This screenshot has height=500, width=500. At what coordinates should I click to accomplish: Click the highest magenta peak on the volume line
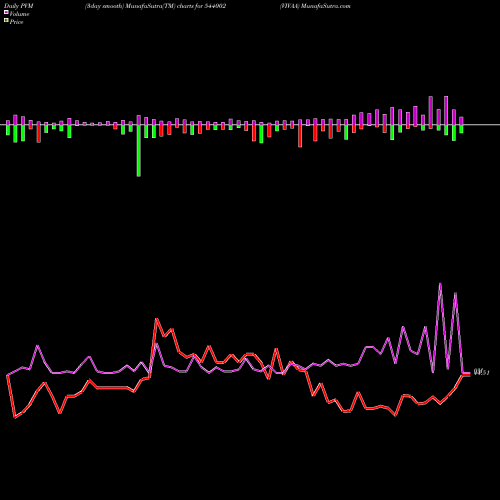click(x=440, y=284)
